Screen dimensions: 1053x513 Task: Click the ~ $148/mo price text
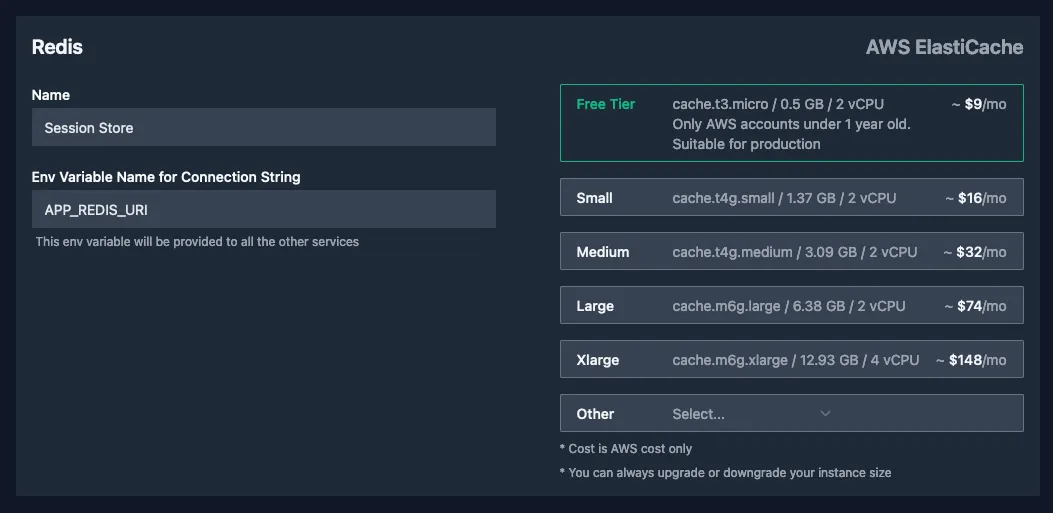[x=971, y=360]
